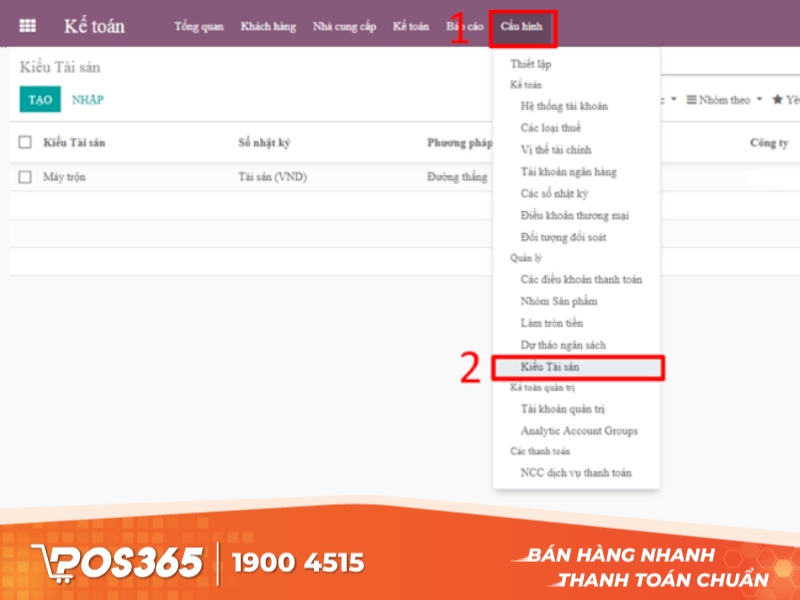The image size is (800, 600).
Task: Open Các loại thuế menu entry
Action: tap(550, 128)
